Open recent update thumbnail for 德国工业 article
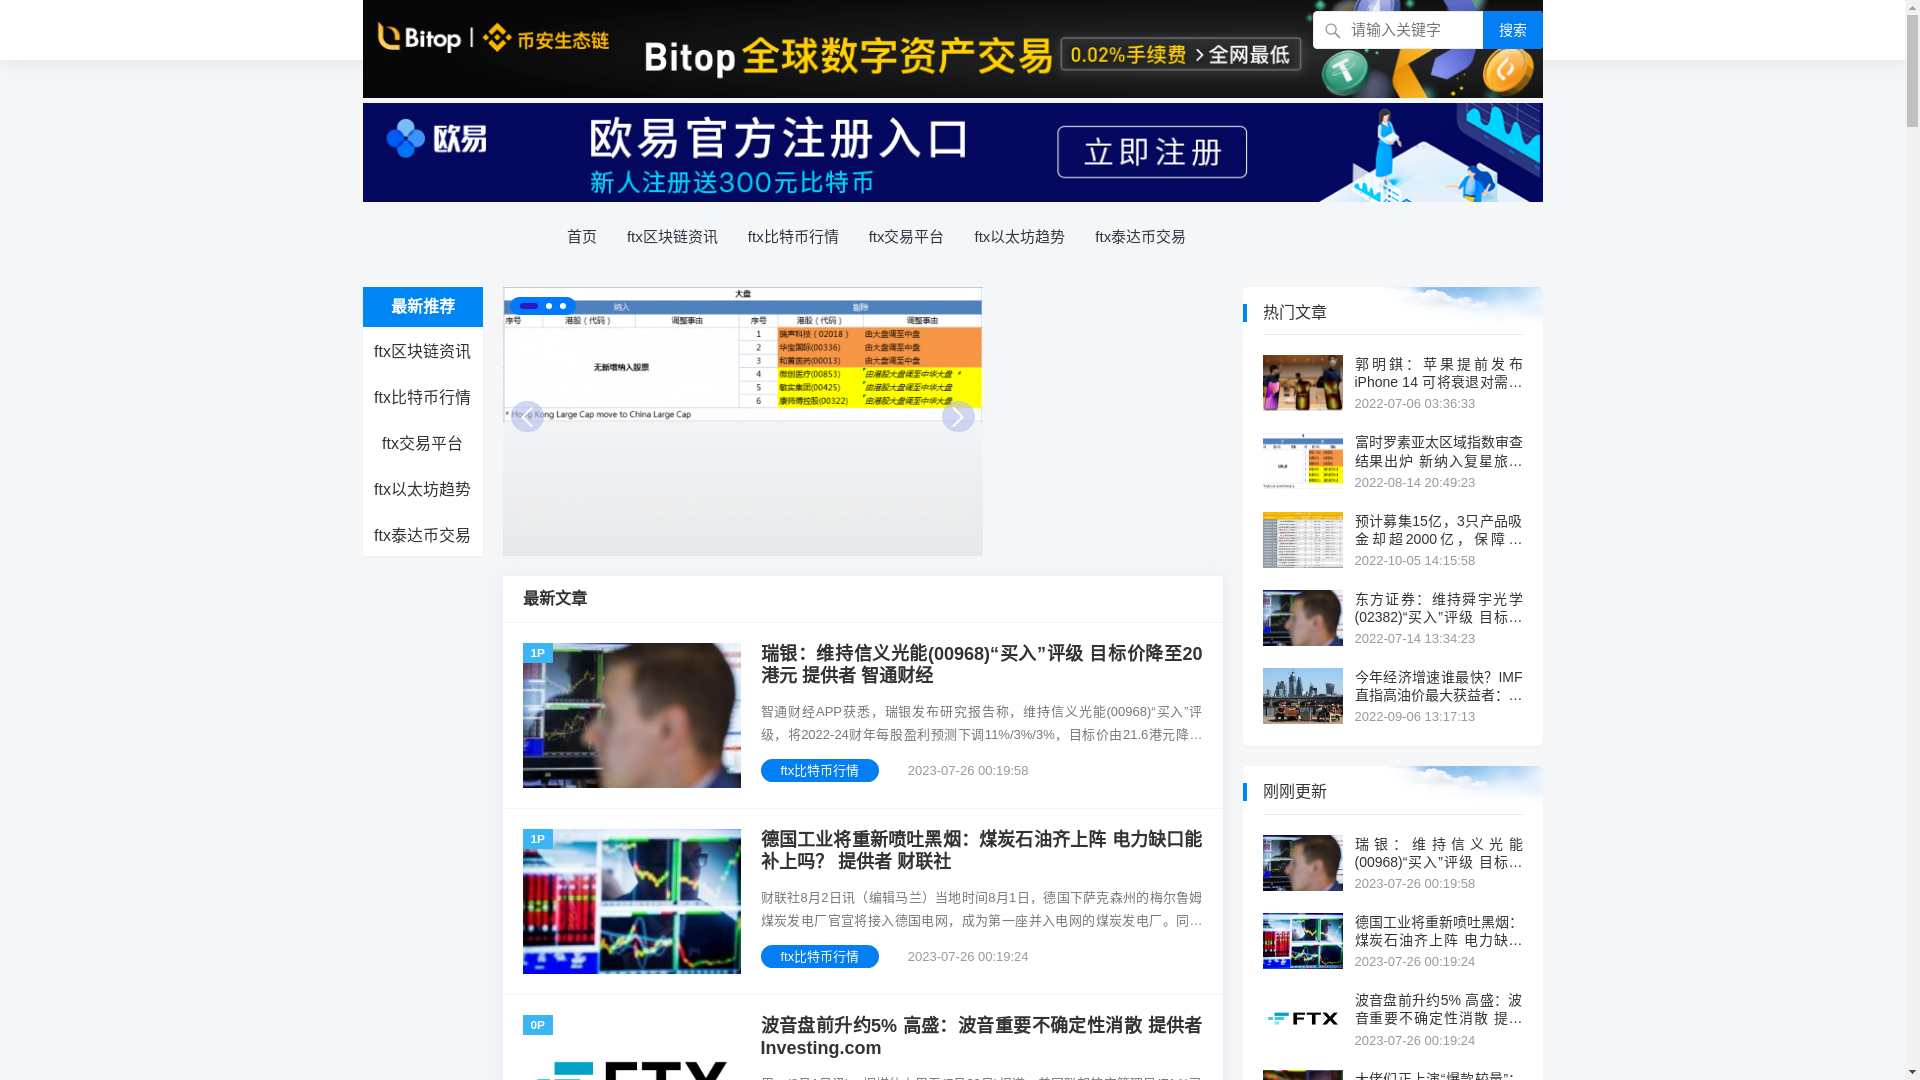This screenshot has height=1080, width=1920. 1303,941
